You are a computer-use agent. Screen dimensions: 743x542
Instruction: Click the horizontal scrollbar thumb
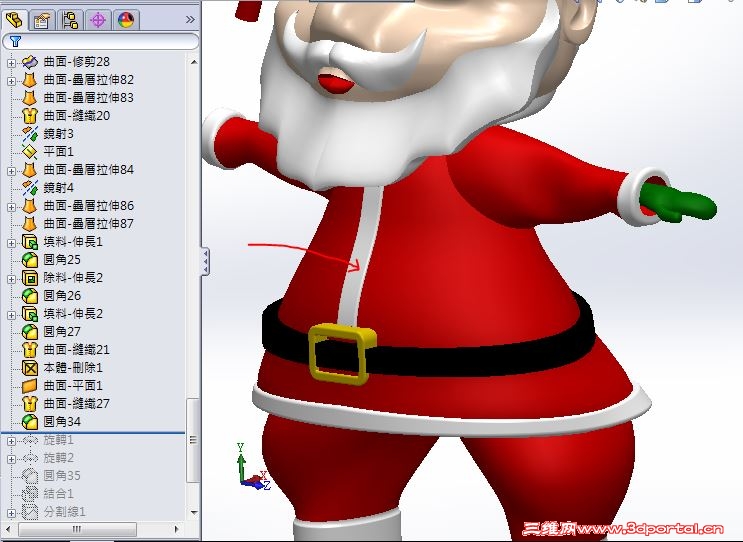point(77,529)
